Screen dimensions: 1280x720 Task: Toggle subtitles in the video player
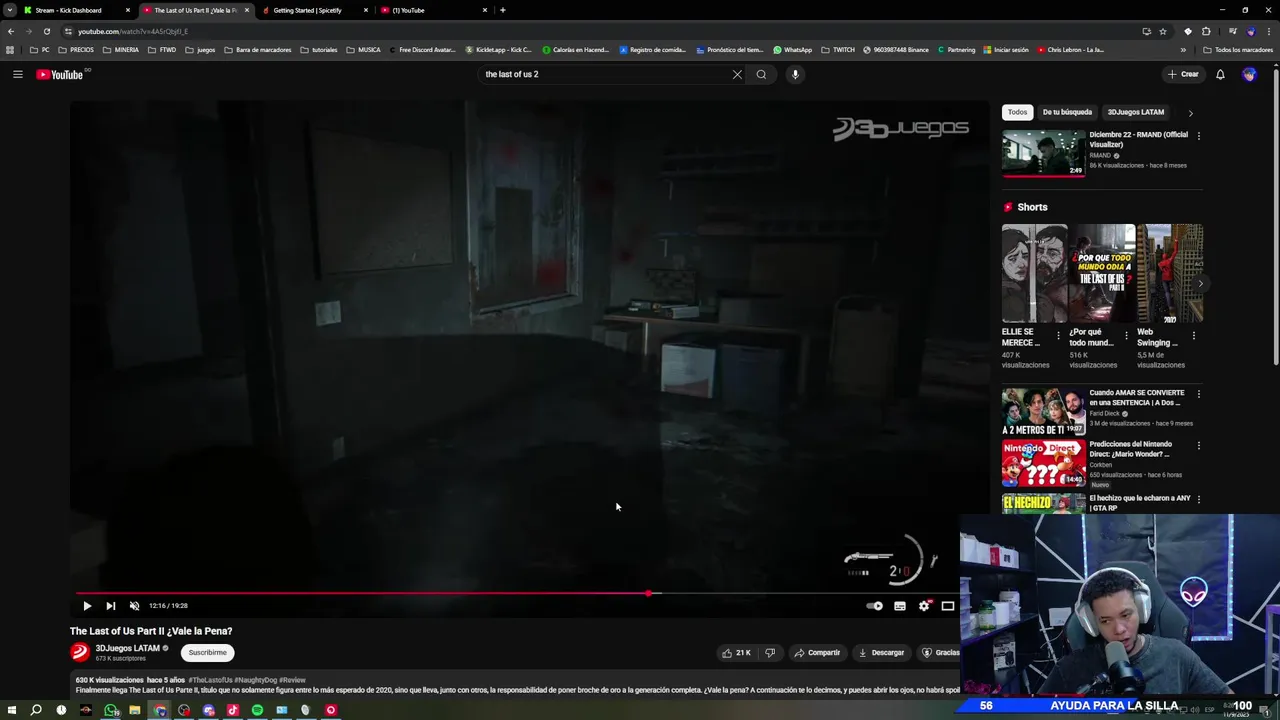point(900,606)
